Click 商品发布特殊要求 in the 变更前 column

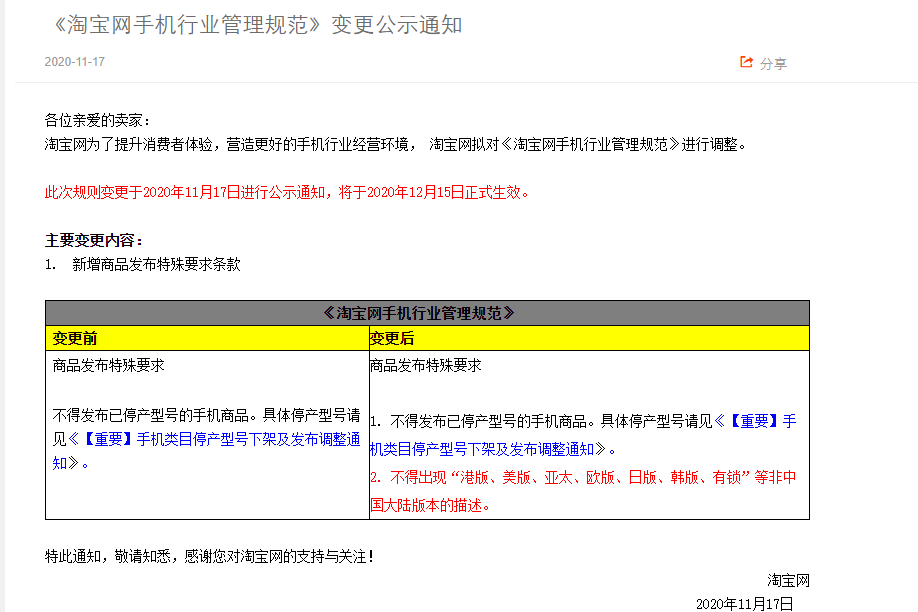point(108,365)
